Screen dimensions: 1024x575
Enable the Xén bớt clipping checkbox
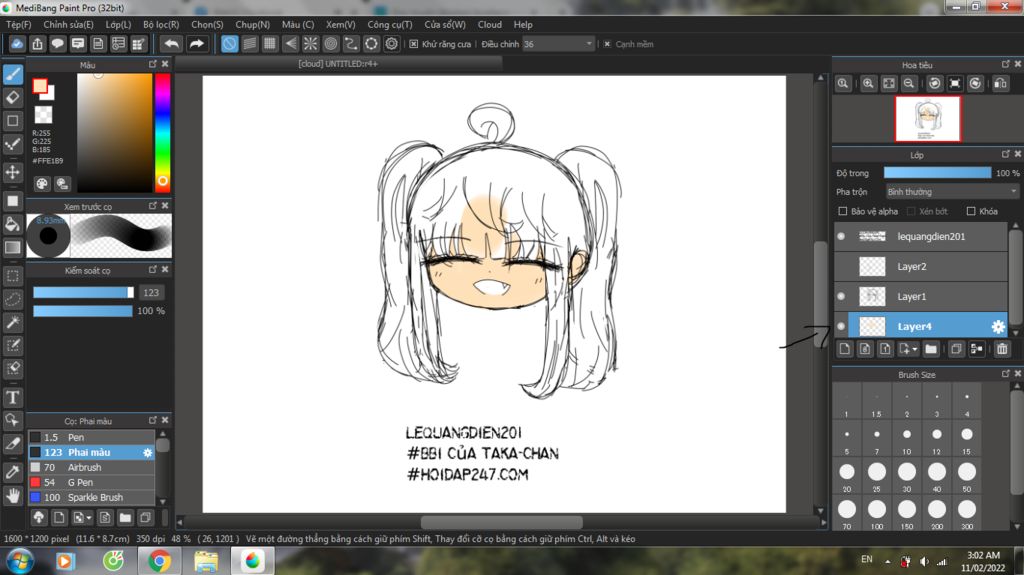(x=911, y=211)
